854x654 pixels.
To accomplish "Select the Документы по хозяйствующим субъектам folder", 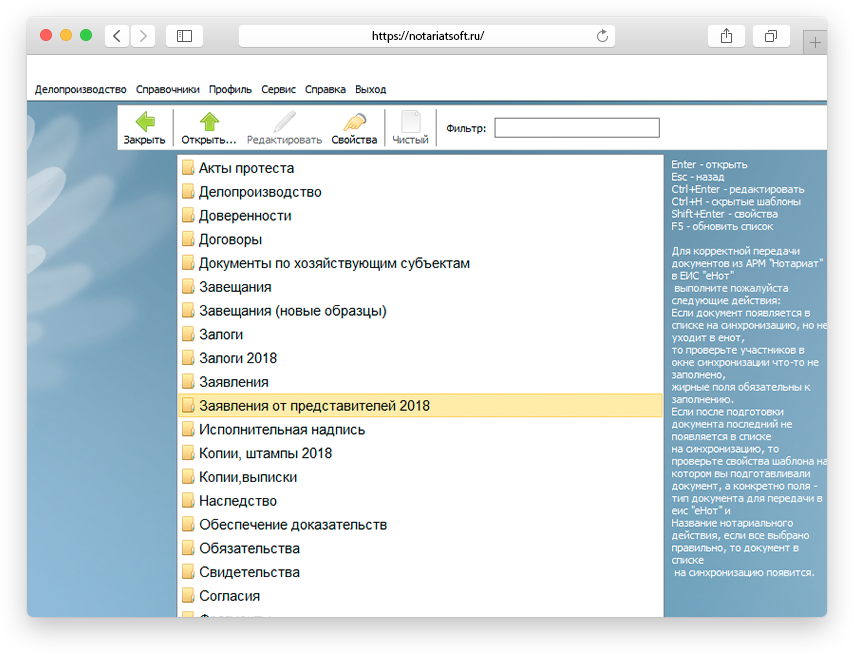I will coord(334,263).
